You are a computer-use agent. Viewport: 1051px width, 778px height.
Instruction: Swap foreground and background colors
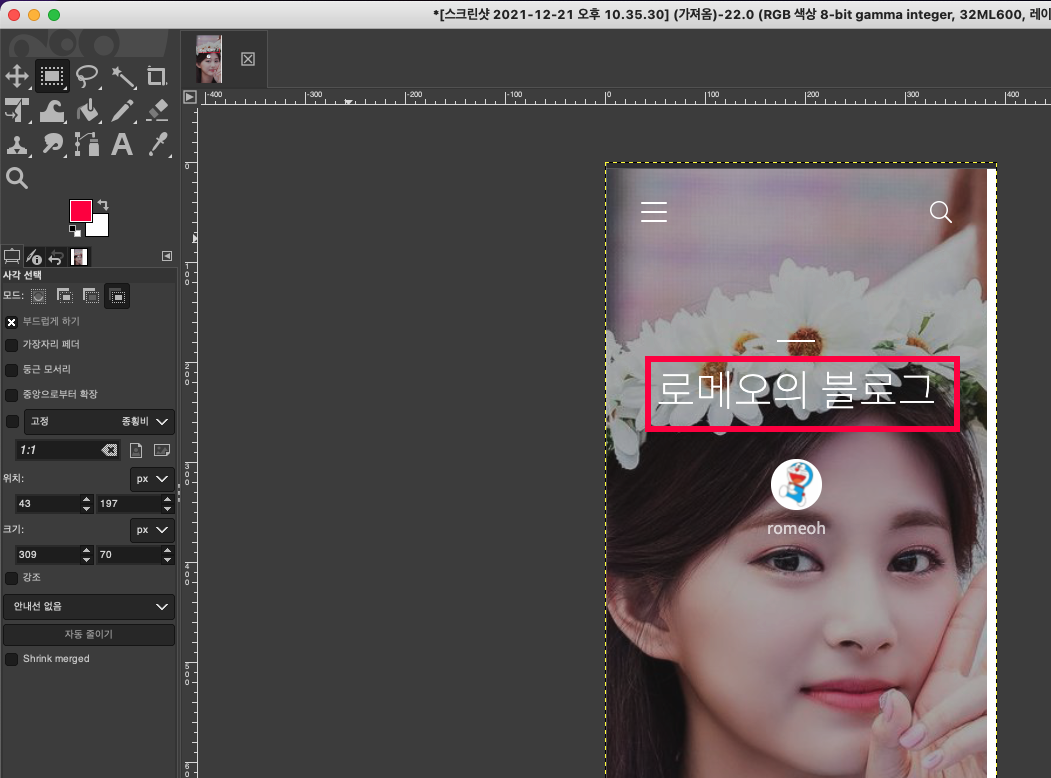(103, 204)
